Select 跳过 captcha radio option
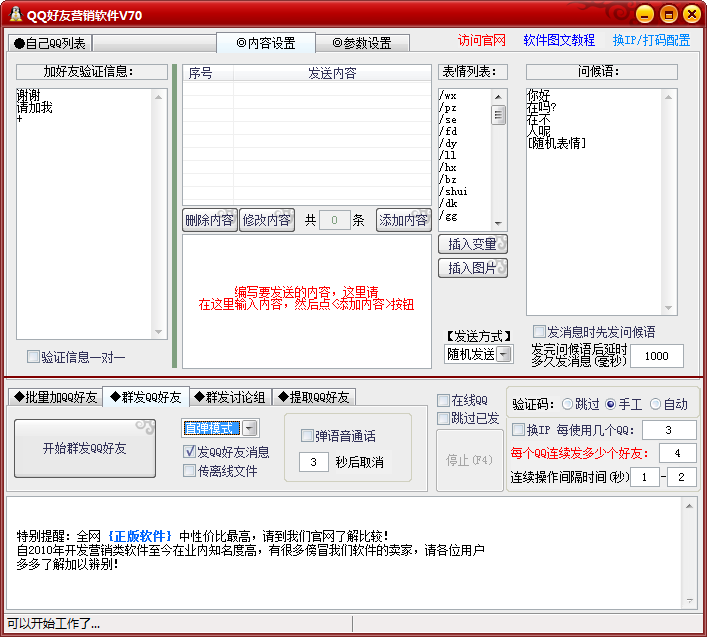 pyautogui.click(x=567, y=404)
